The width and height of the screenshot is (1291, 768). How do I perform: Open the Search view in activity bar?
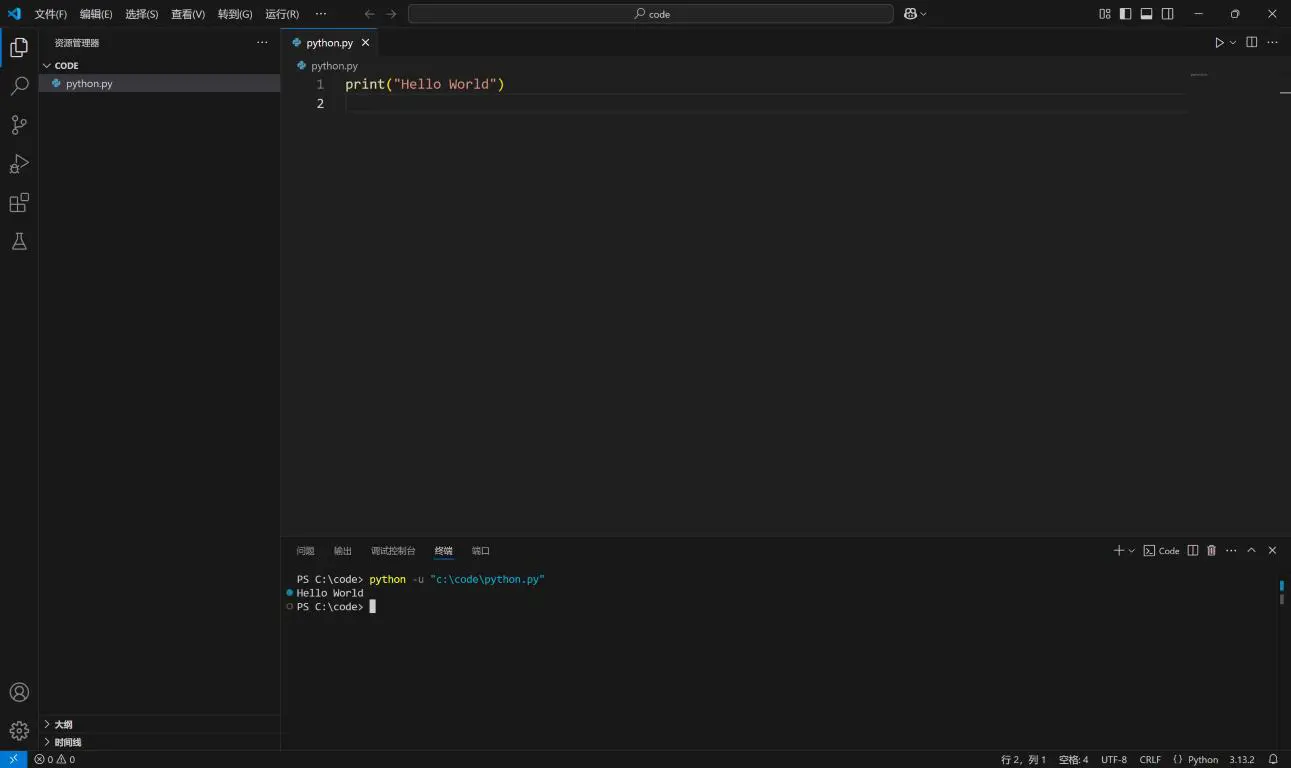coord(19,87)
